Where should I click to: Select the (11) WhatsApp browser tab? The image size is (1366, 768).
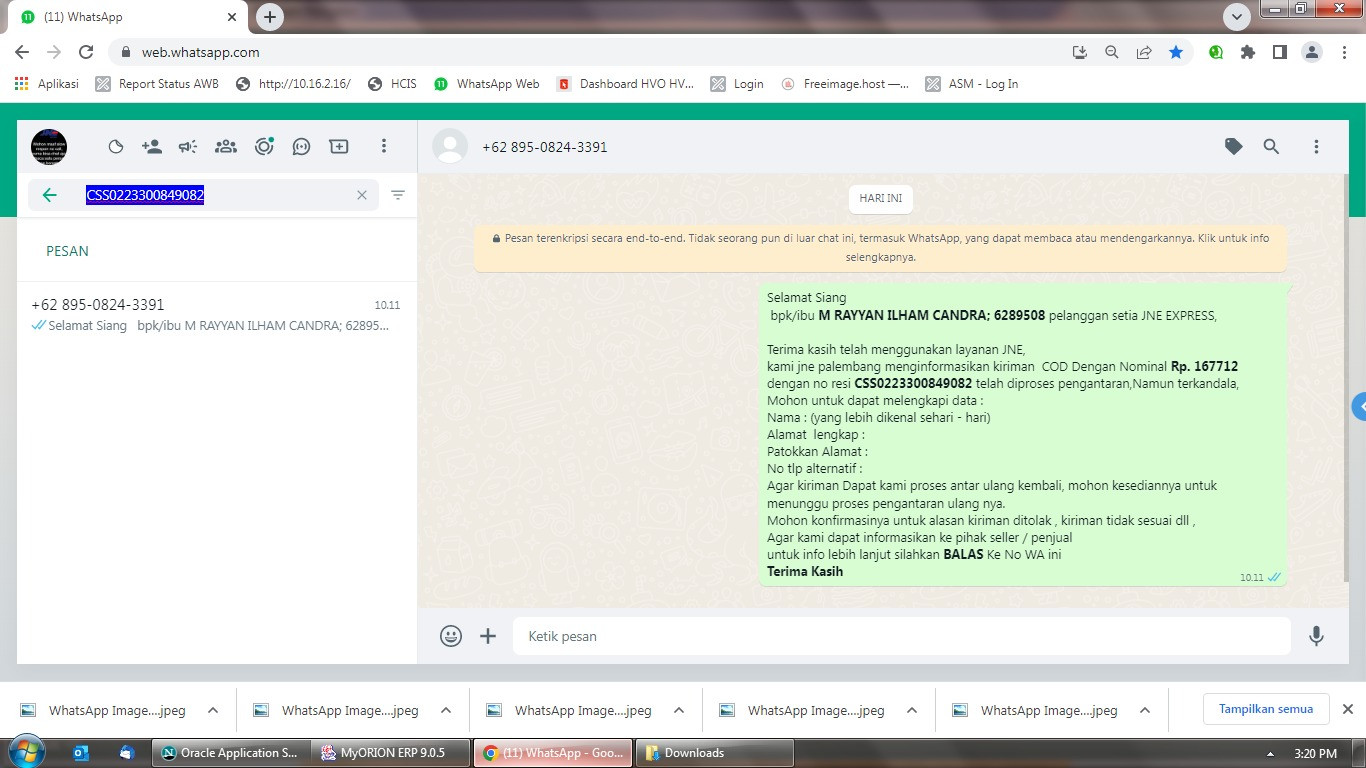point(130,17)
